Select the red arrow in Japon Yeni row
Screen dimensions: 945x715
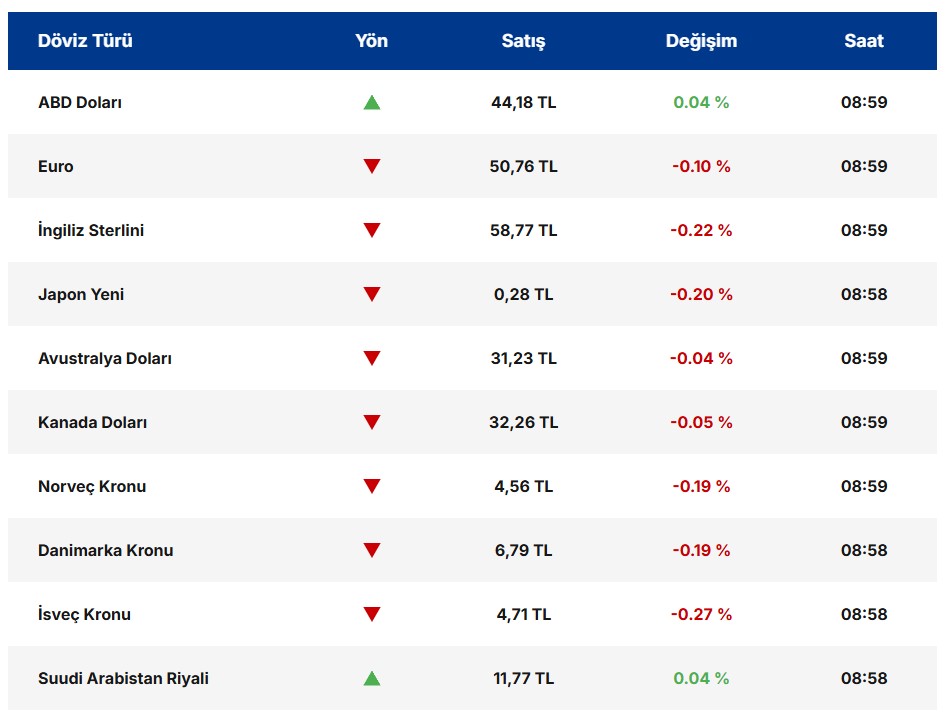pos(372,294)
